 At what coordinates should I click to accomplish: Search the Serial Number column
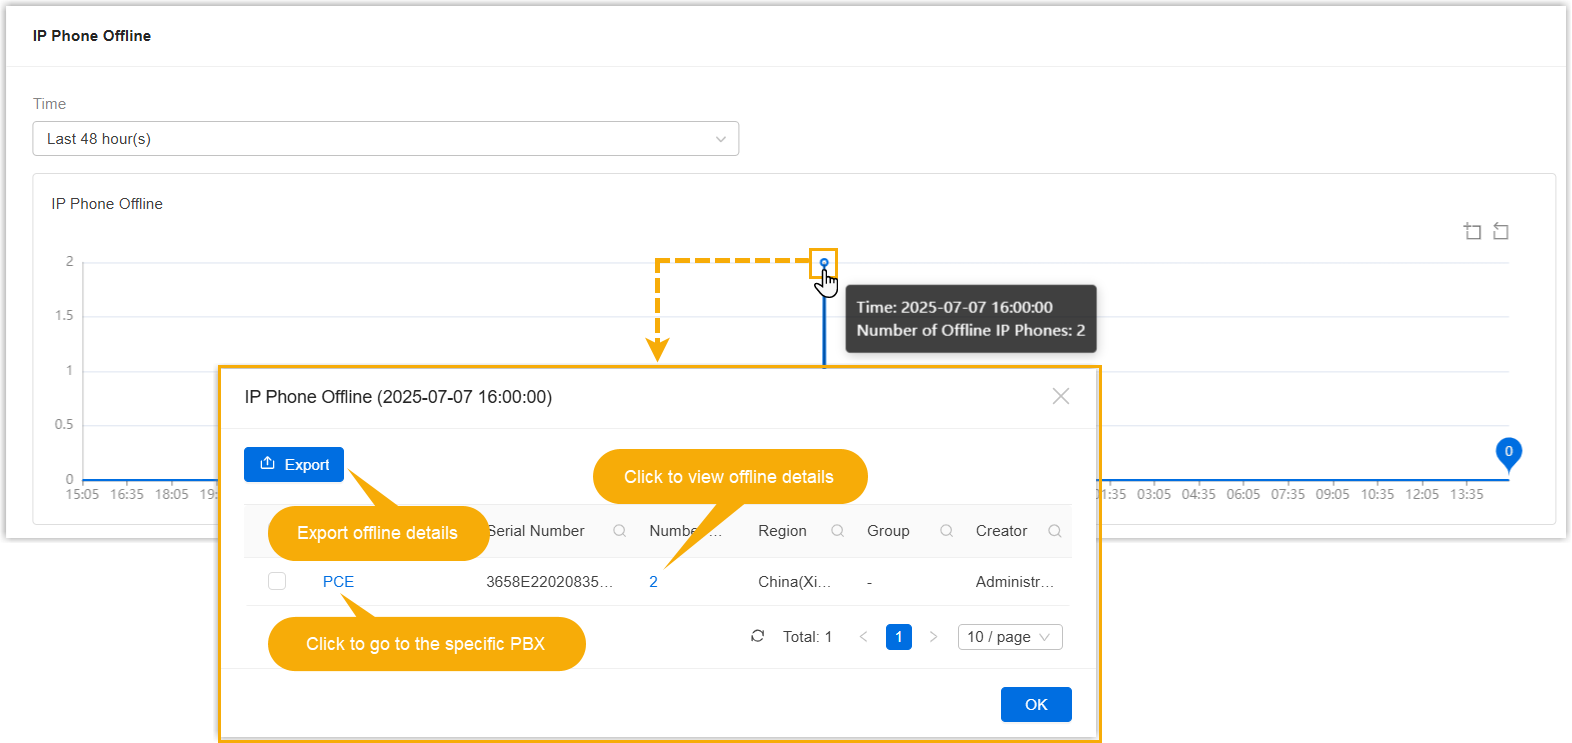(620, 531)
